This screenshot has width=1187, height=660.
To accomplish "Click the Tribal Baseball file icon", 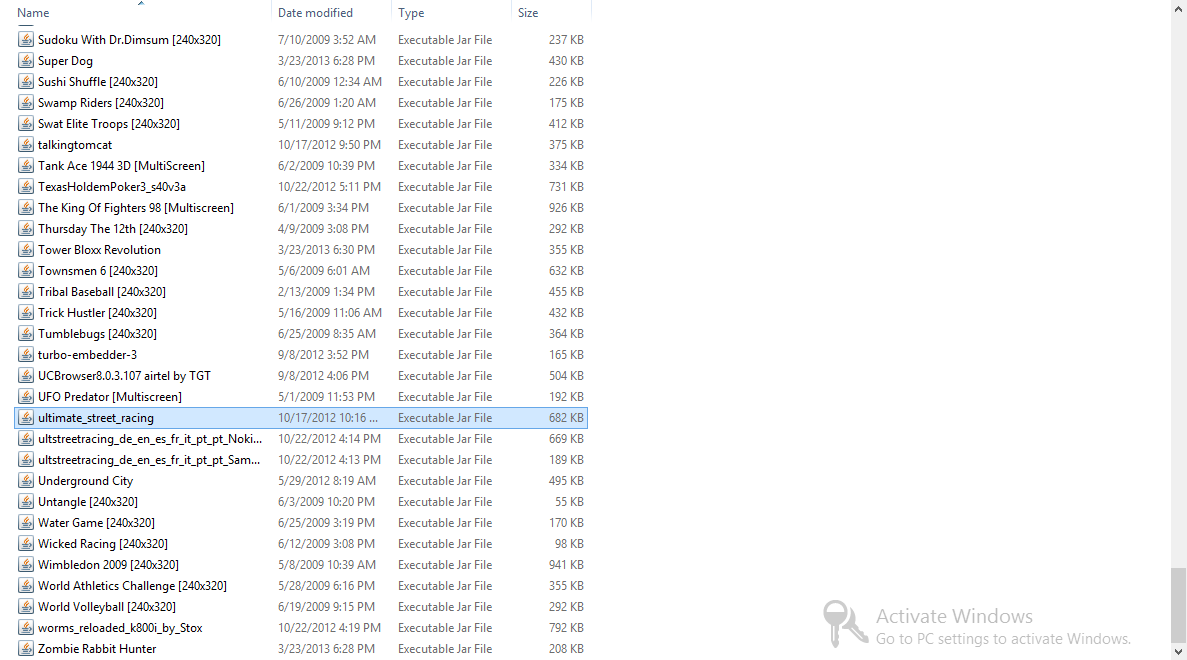I will [26, 291].
